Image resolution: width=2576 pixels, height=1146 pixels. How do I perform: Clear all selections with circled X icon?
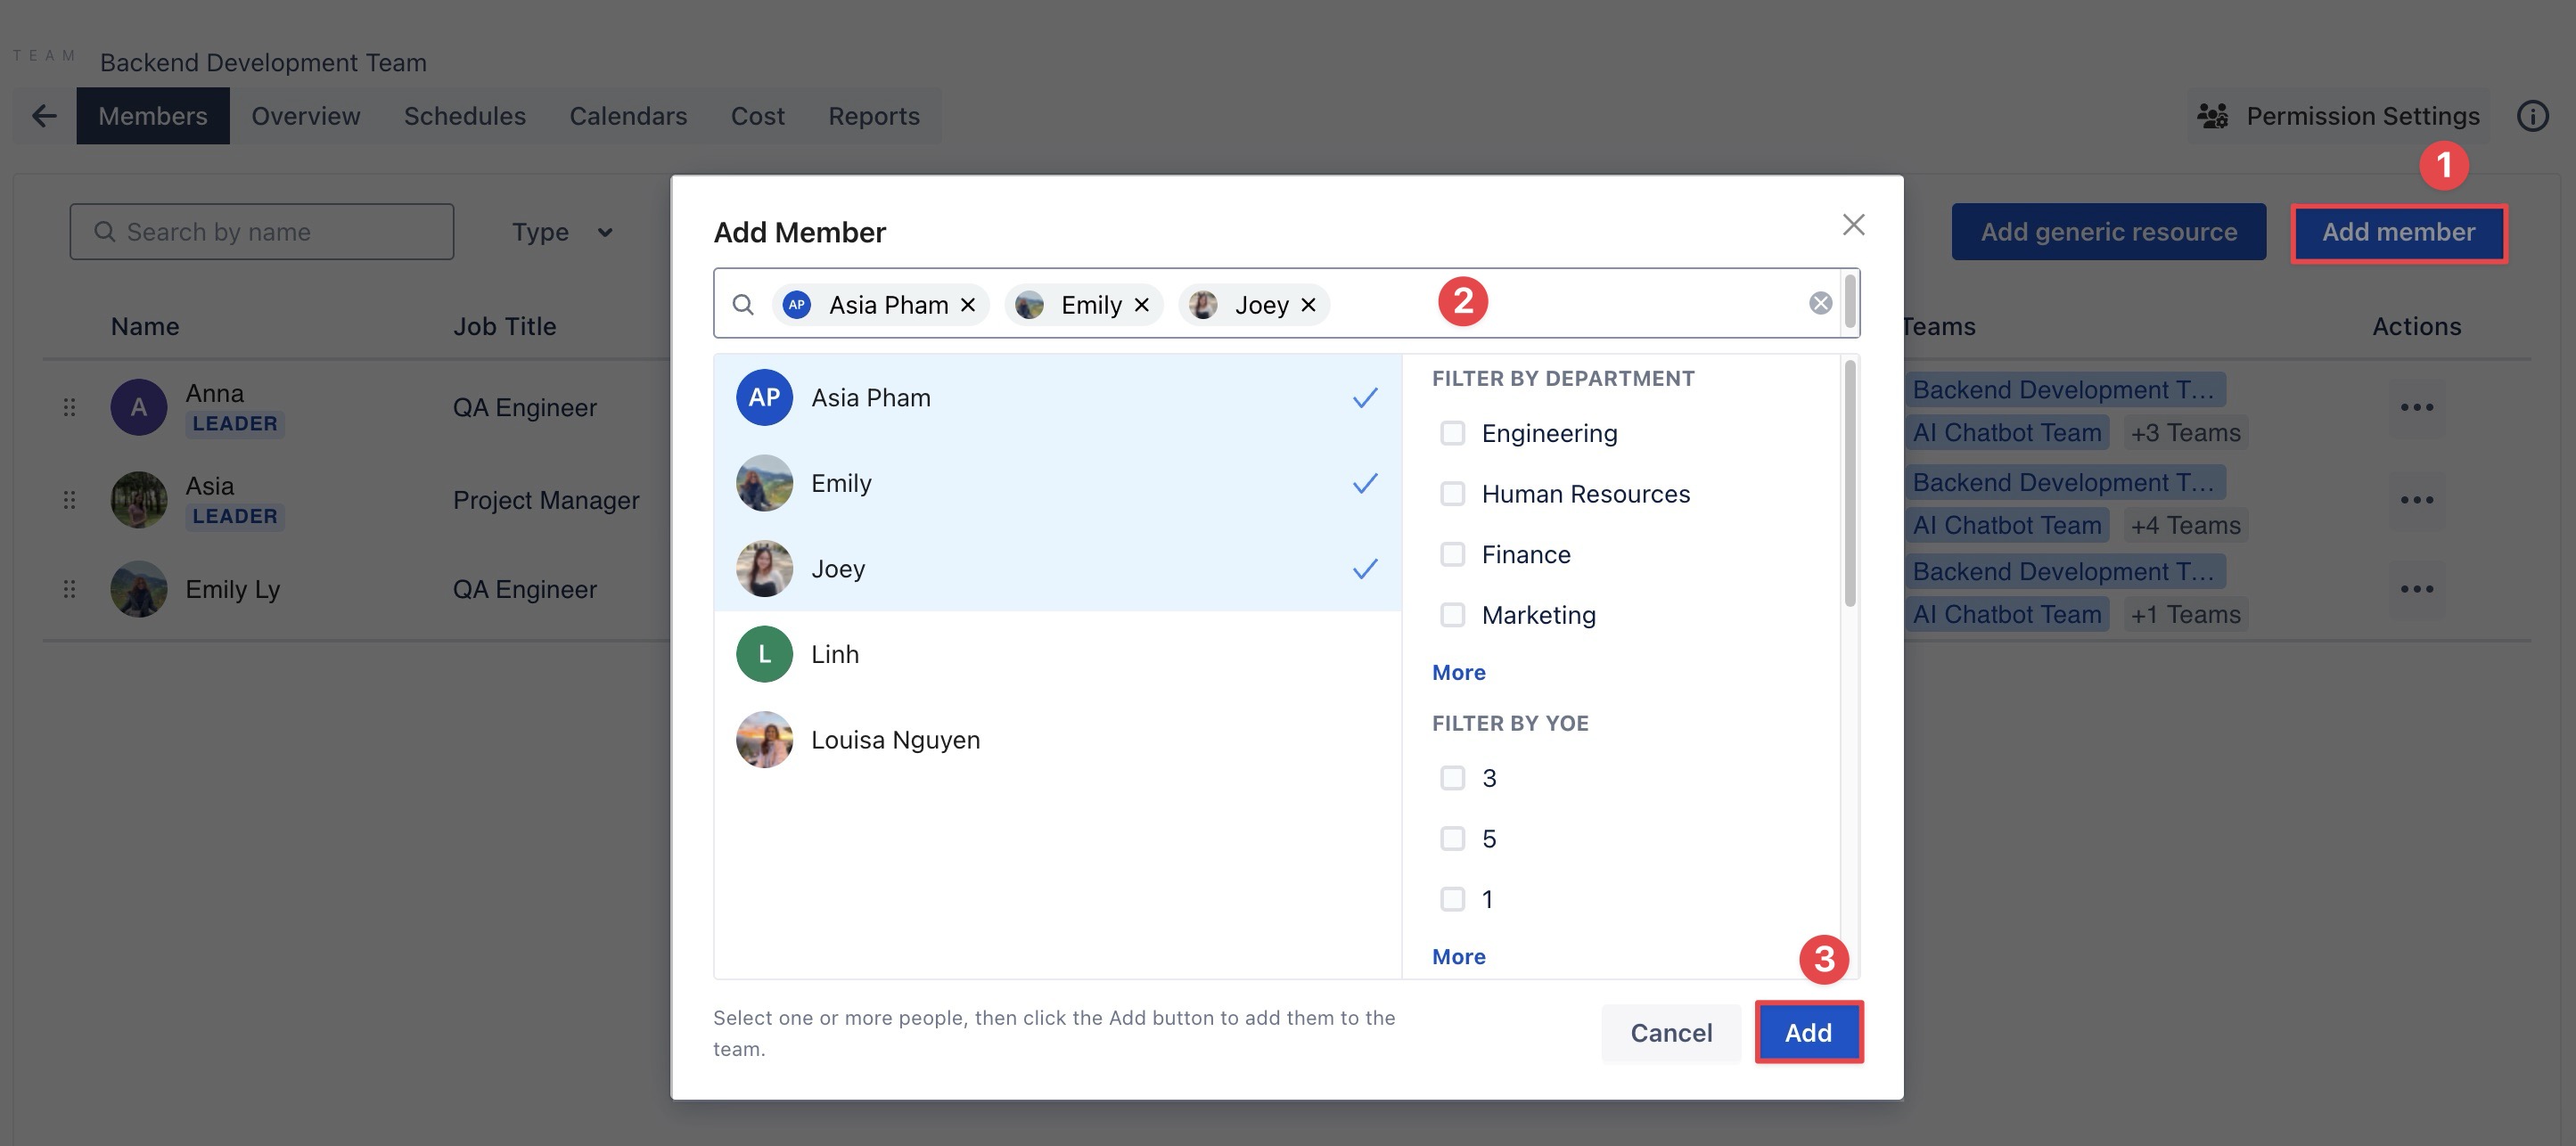1820,303
